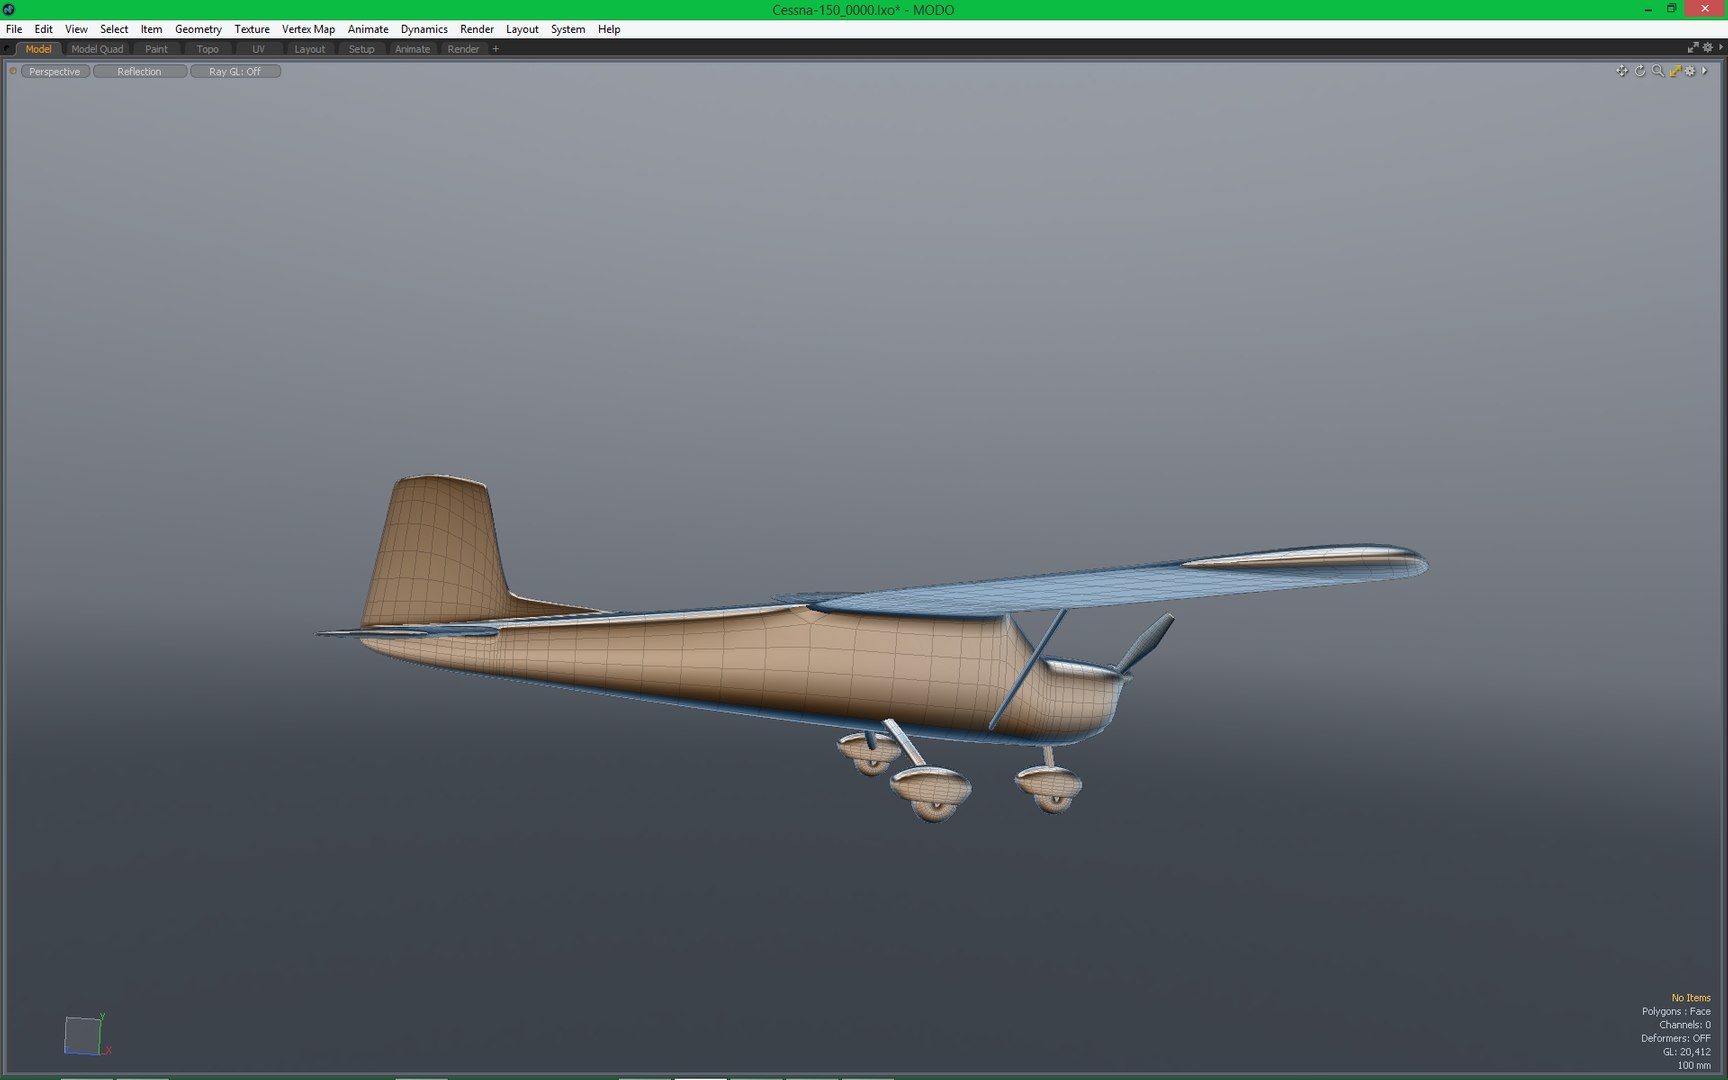Image resolution: width=1728 pixels, height=1080 pixels.
Task: Switch to the UV tab
Action: tap(258, 49)
